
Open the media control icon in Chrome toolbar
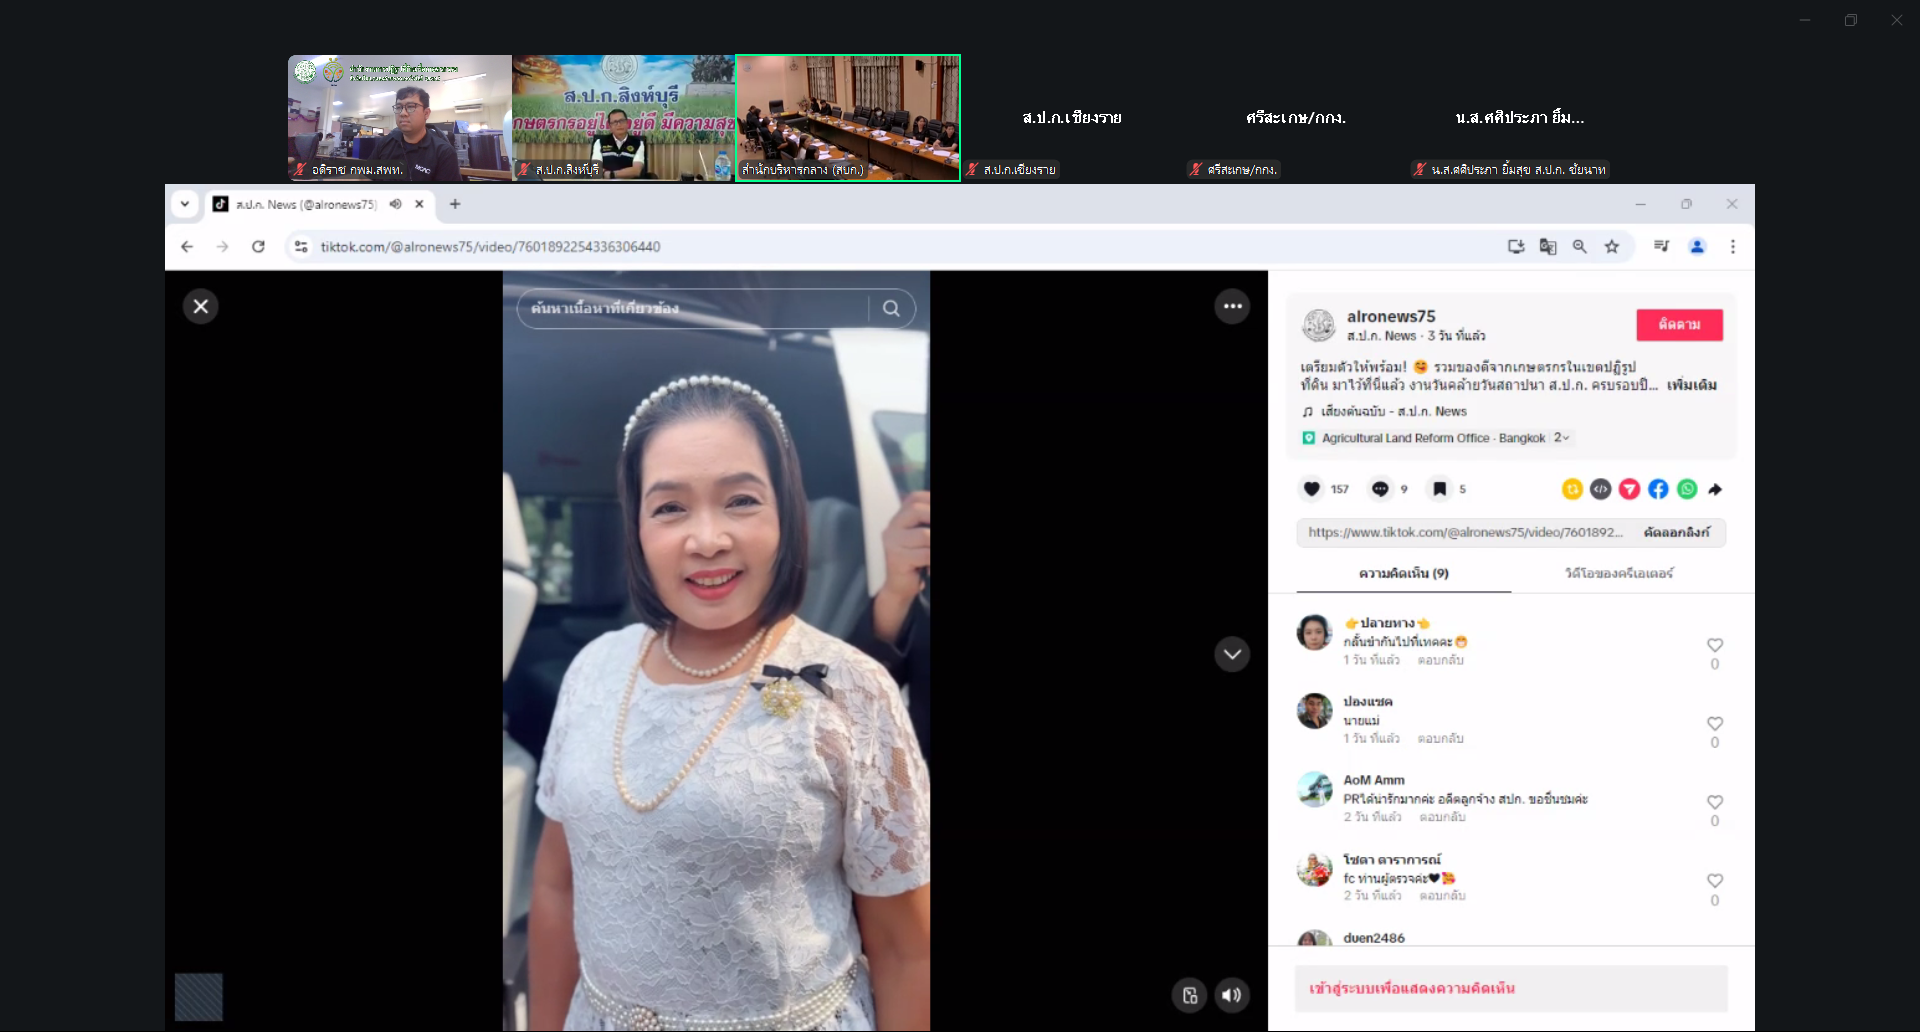point(1661,247)
